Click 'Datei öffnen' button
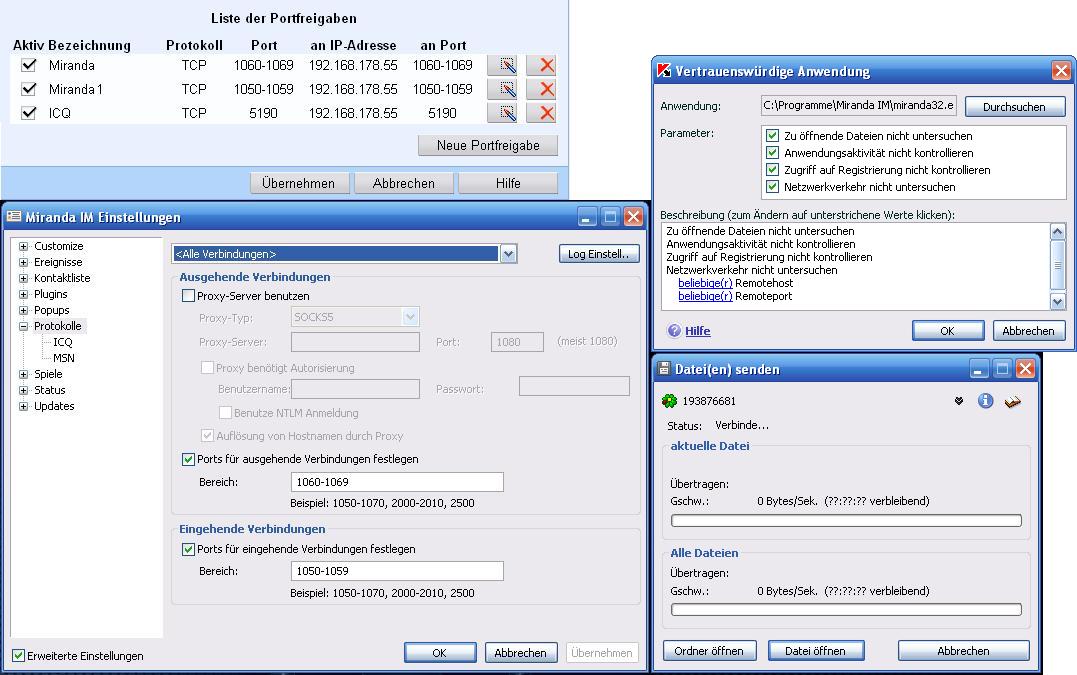Screen dimensions: 1077x675 pyautogui.click(x=815, y=650)
